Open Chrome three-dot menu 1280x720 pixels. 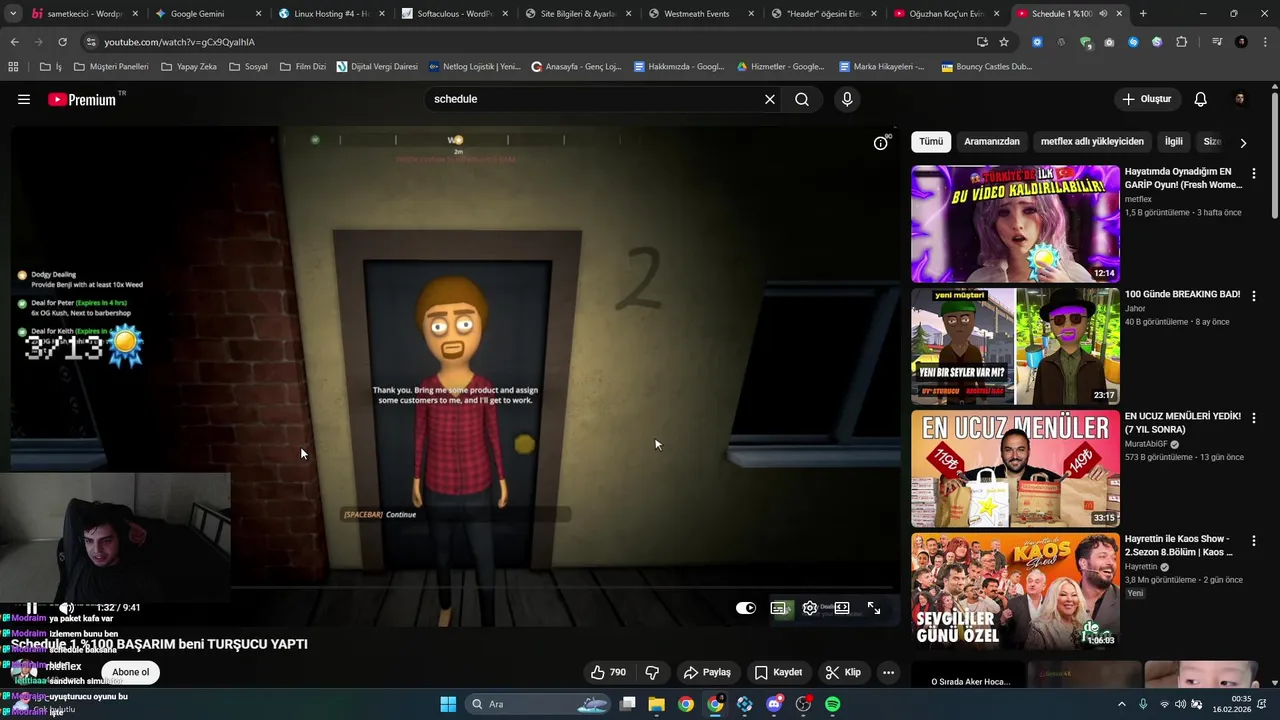click(1265, 42)
